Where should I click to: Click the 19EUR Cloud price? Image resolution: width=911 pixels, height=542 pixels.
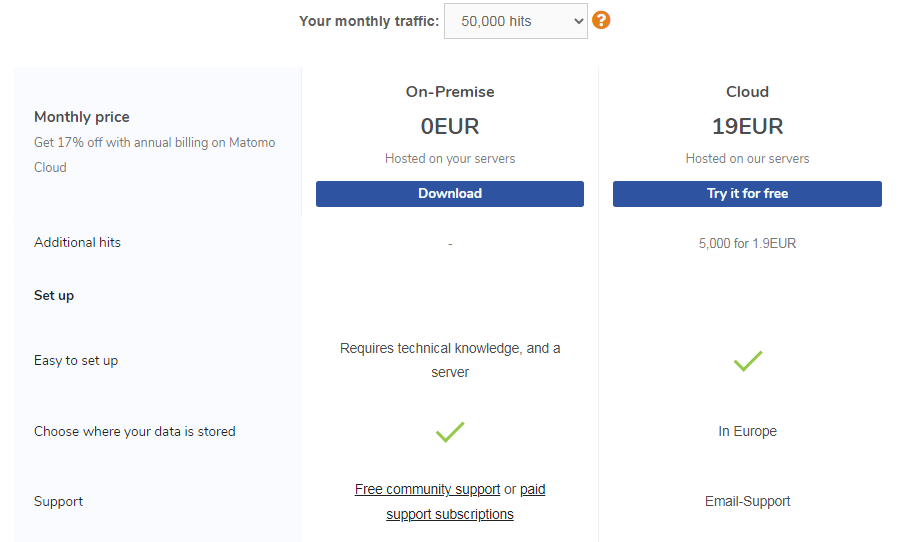pos(747,126)
